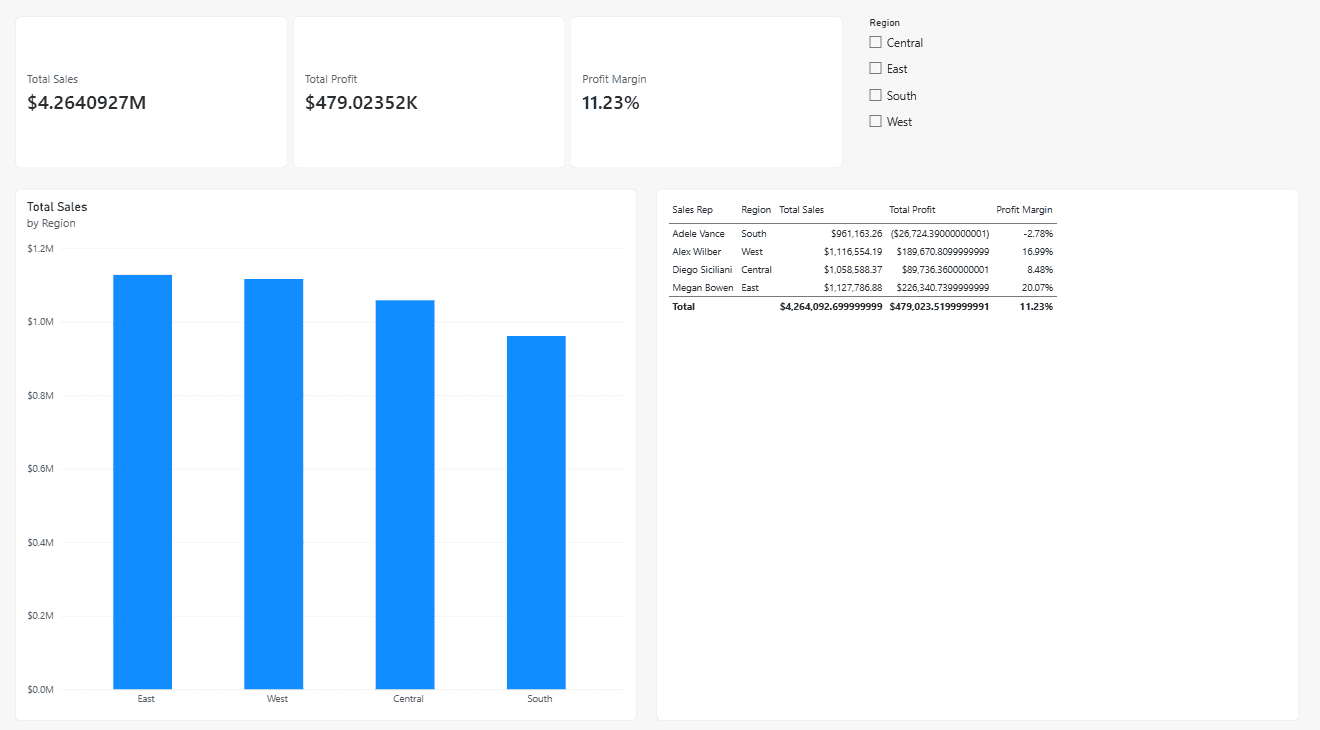1320x730 pixels.
Task: Sort table by Total Profit header
Action: [x=912, y=210]
